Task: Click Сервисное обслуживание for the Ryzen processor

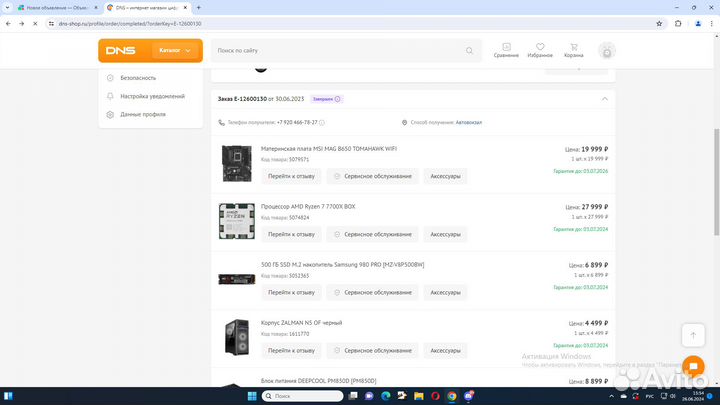Action: [372, 234]
